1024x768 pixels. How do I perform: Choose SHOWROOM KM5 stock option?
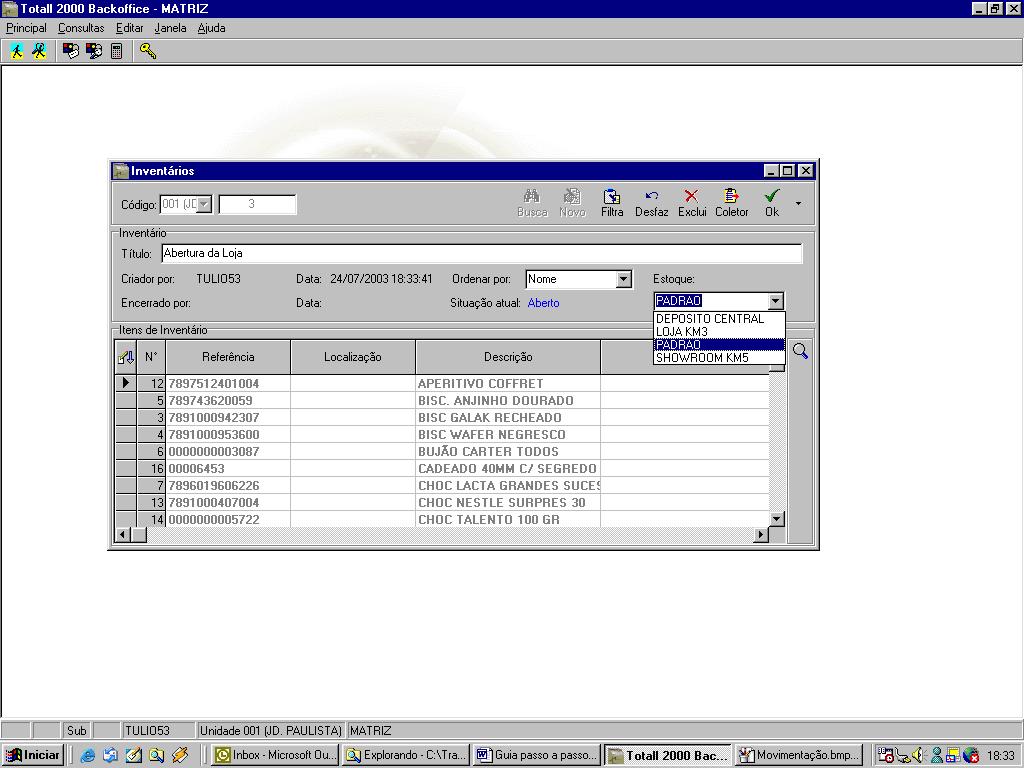click(702, 358)
